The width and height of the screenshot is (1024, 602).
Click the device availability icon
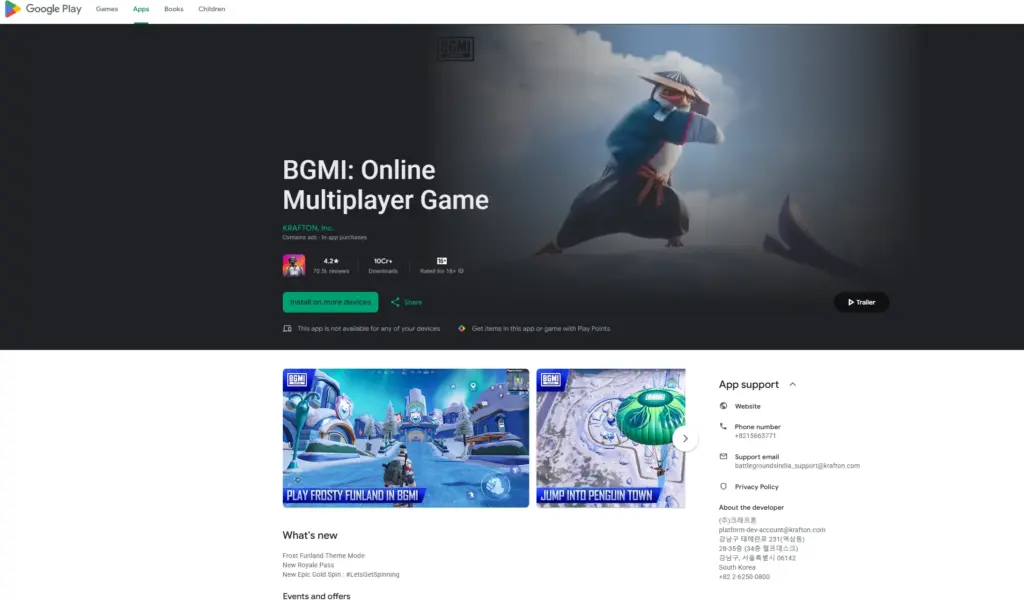287,328
